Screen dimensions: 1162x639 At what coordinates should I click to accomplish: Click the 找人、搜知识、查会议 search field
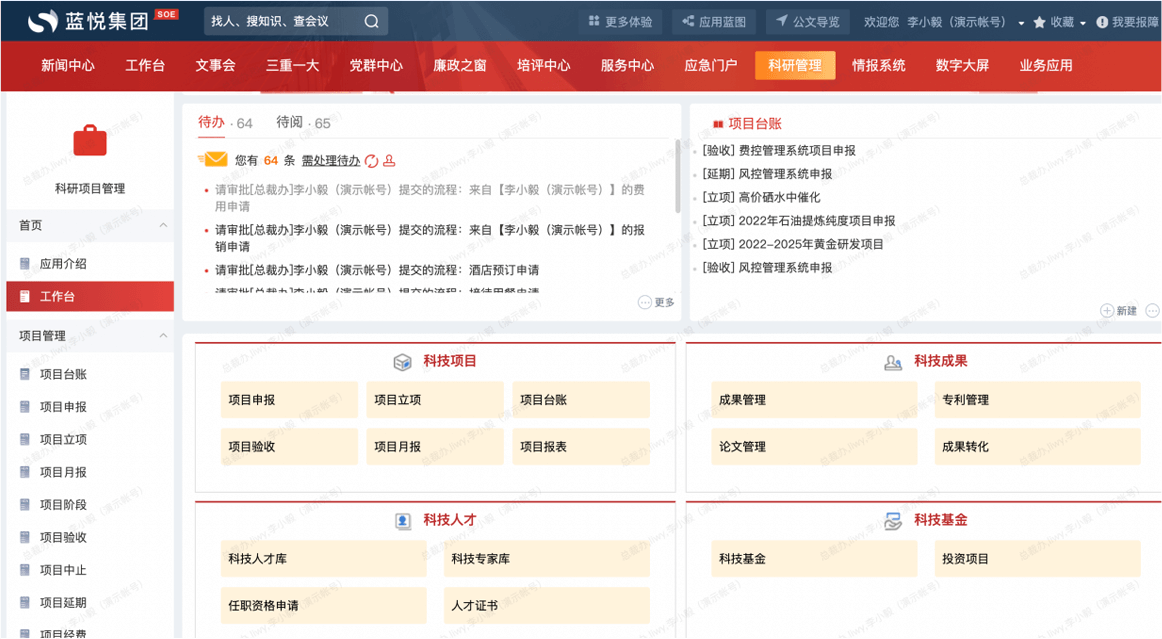click(x=282, y=22)
